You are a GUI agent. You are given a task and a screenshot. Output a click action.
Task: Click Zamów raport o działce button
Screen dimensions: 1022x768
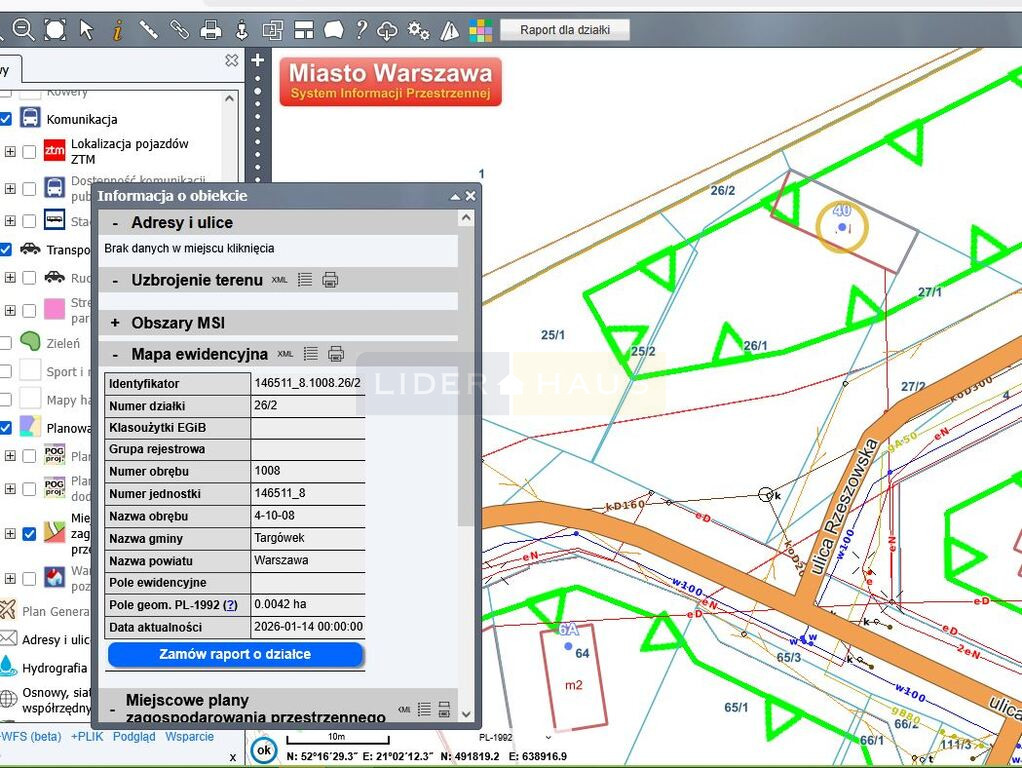point(235,655)
